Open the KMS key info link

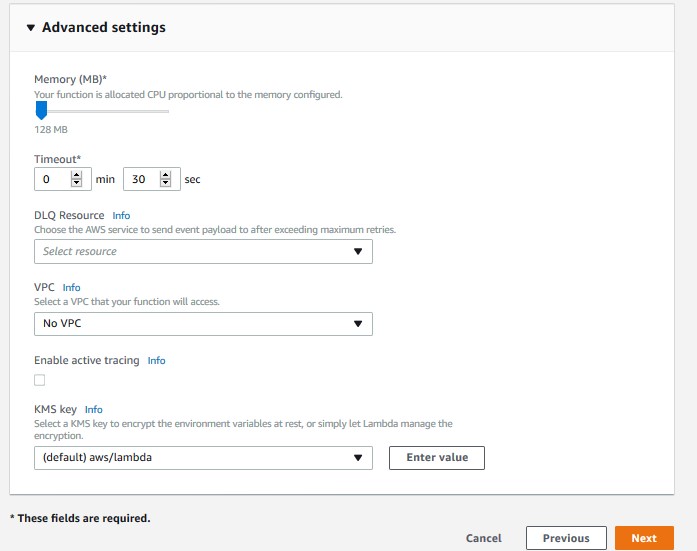93,409
